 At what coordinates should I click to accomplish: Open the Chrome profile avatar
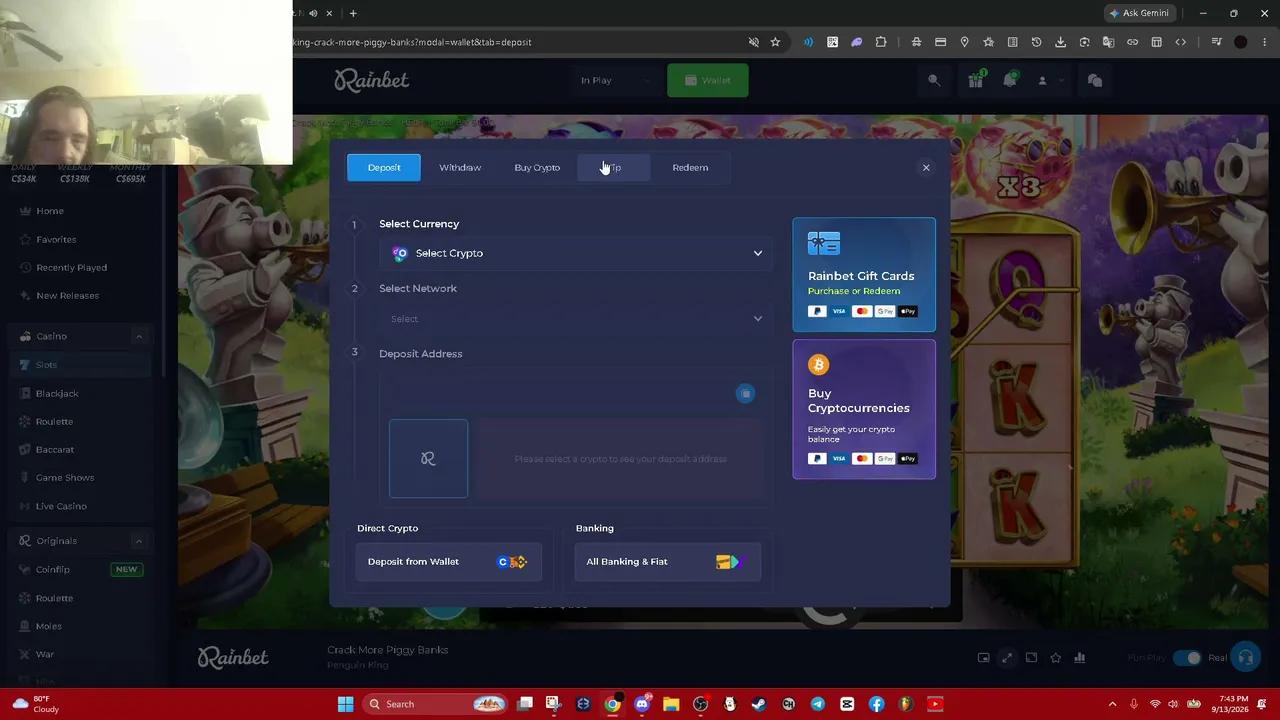point(1241,42)
